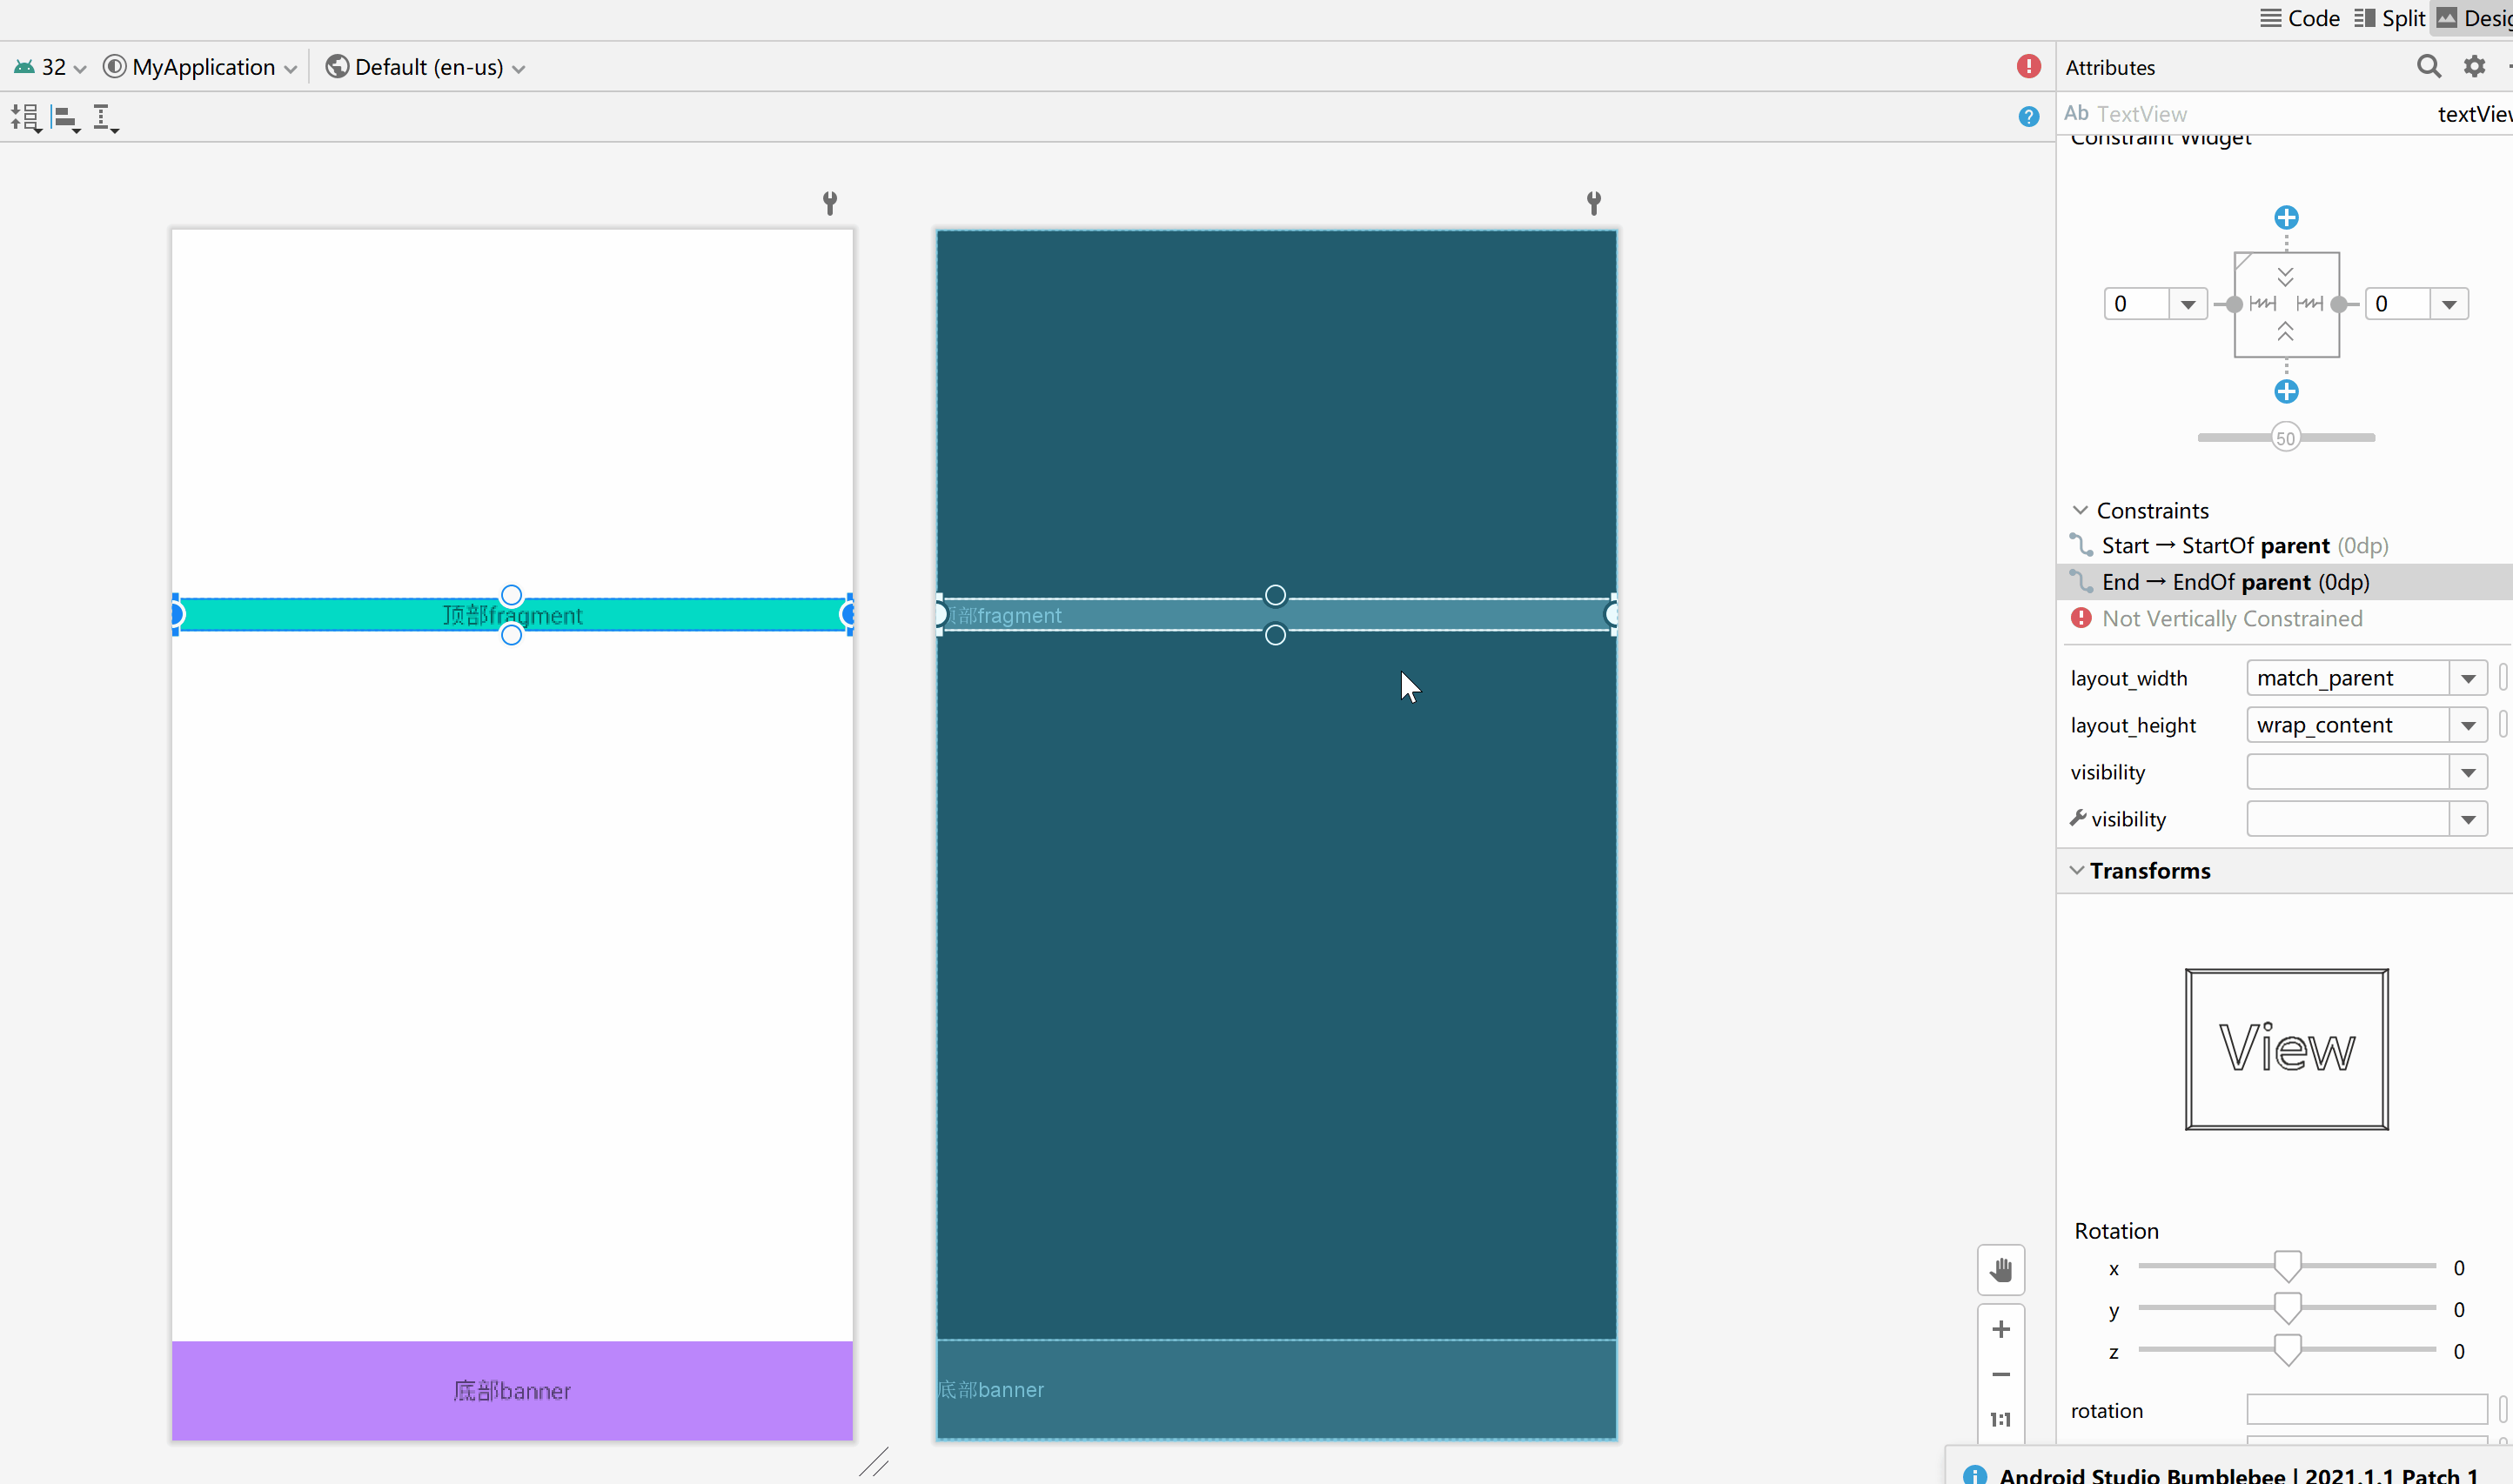Screen dimensions: 2513x1484
Task: Select the Pan hand tool
Action: coord(2000,1270)
